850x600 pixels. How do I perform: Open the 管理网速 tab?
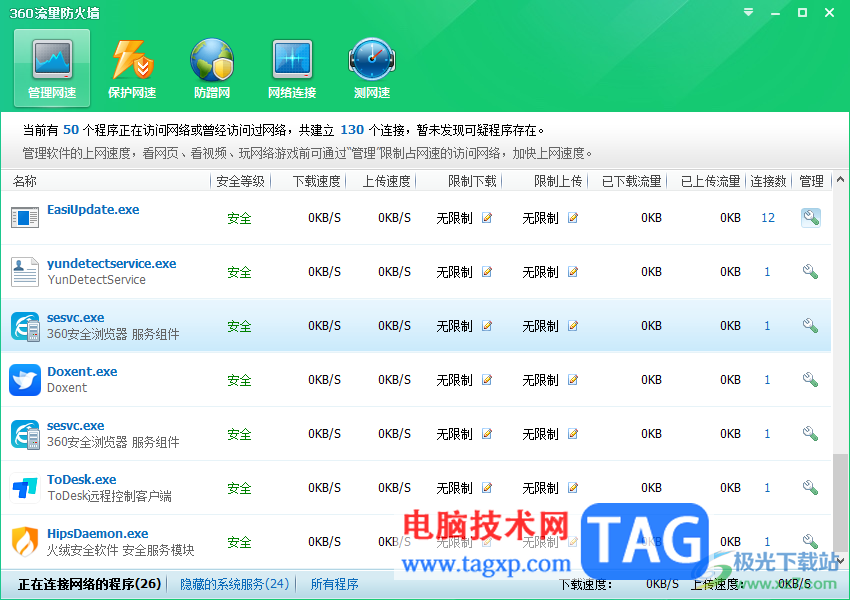[x=52, y=68]
